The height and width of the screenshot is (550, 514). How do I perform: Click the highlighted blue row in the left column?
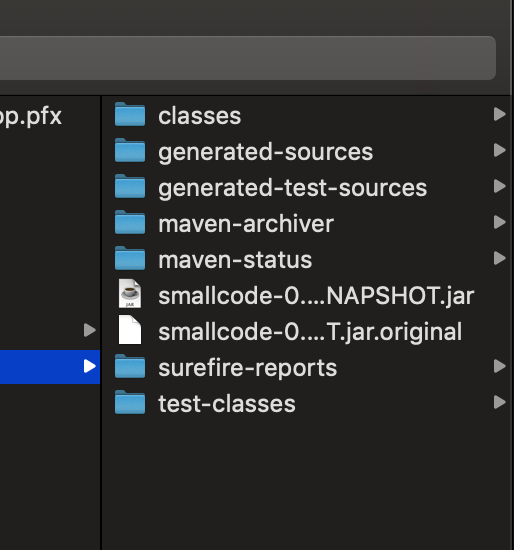coord(50,367)
